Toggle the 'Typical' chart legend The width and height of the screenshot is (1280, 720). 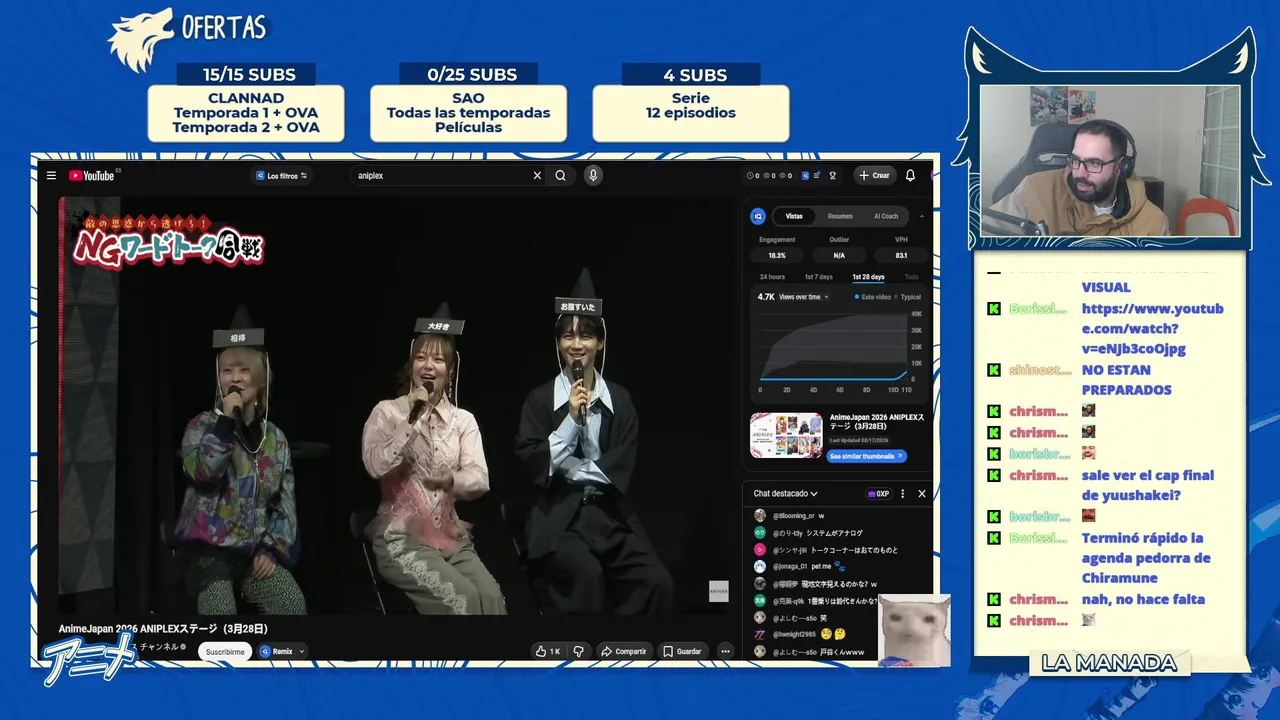908,297
